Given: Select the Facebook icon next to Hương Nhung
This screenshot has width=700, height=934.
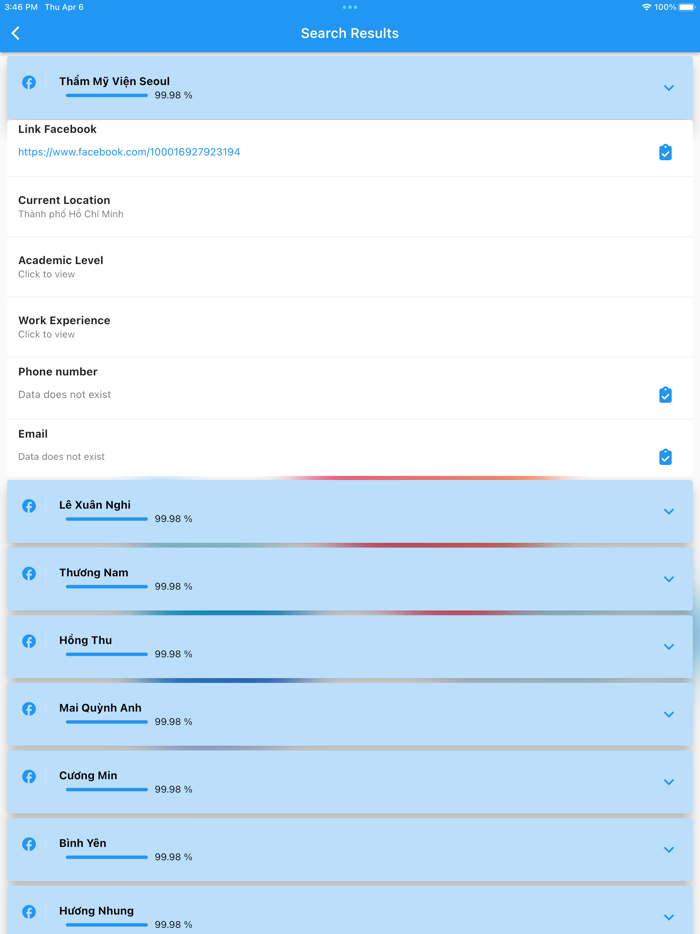Looking at the screenshot, I should pyautogui.click(x=29, y=911).
